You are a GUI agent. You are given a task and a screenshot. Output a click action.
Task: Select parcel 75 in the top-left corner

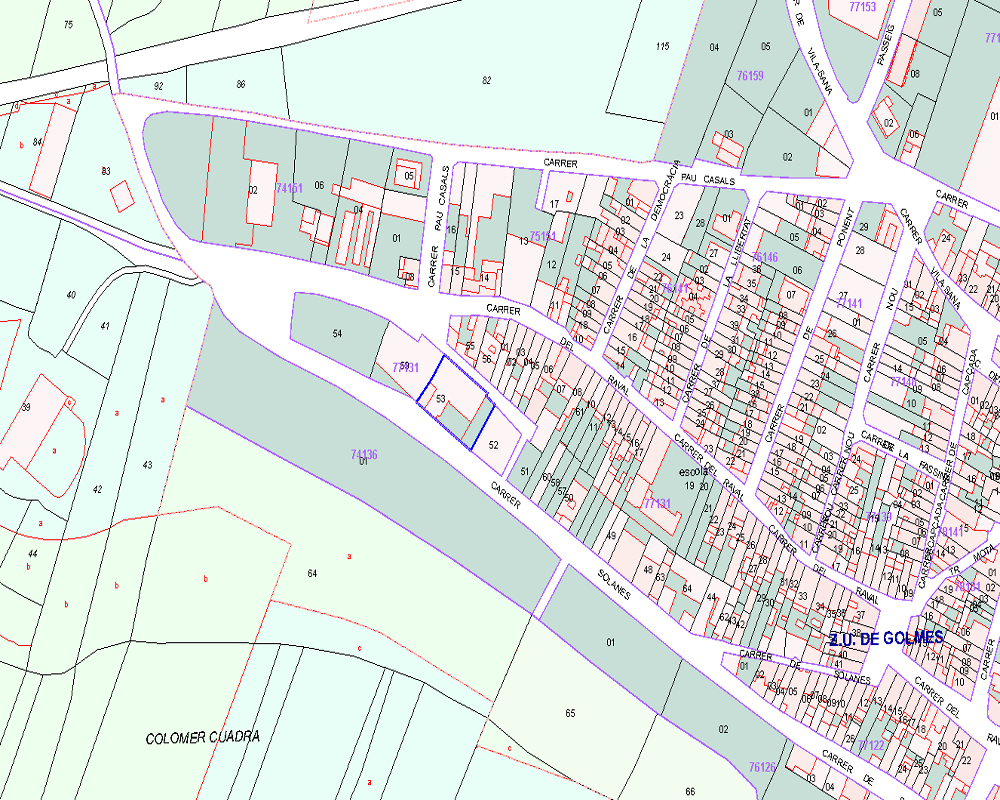click(68, 24)
